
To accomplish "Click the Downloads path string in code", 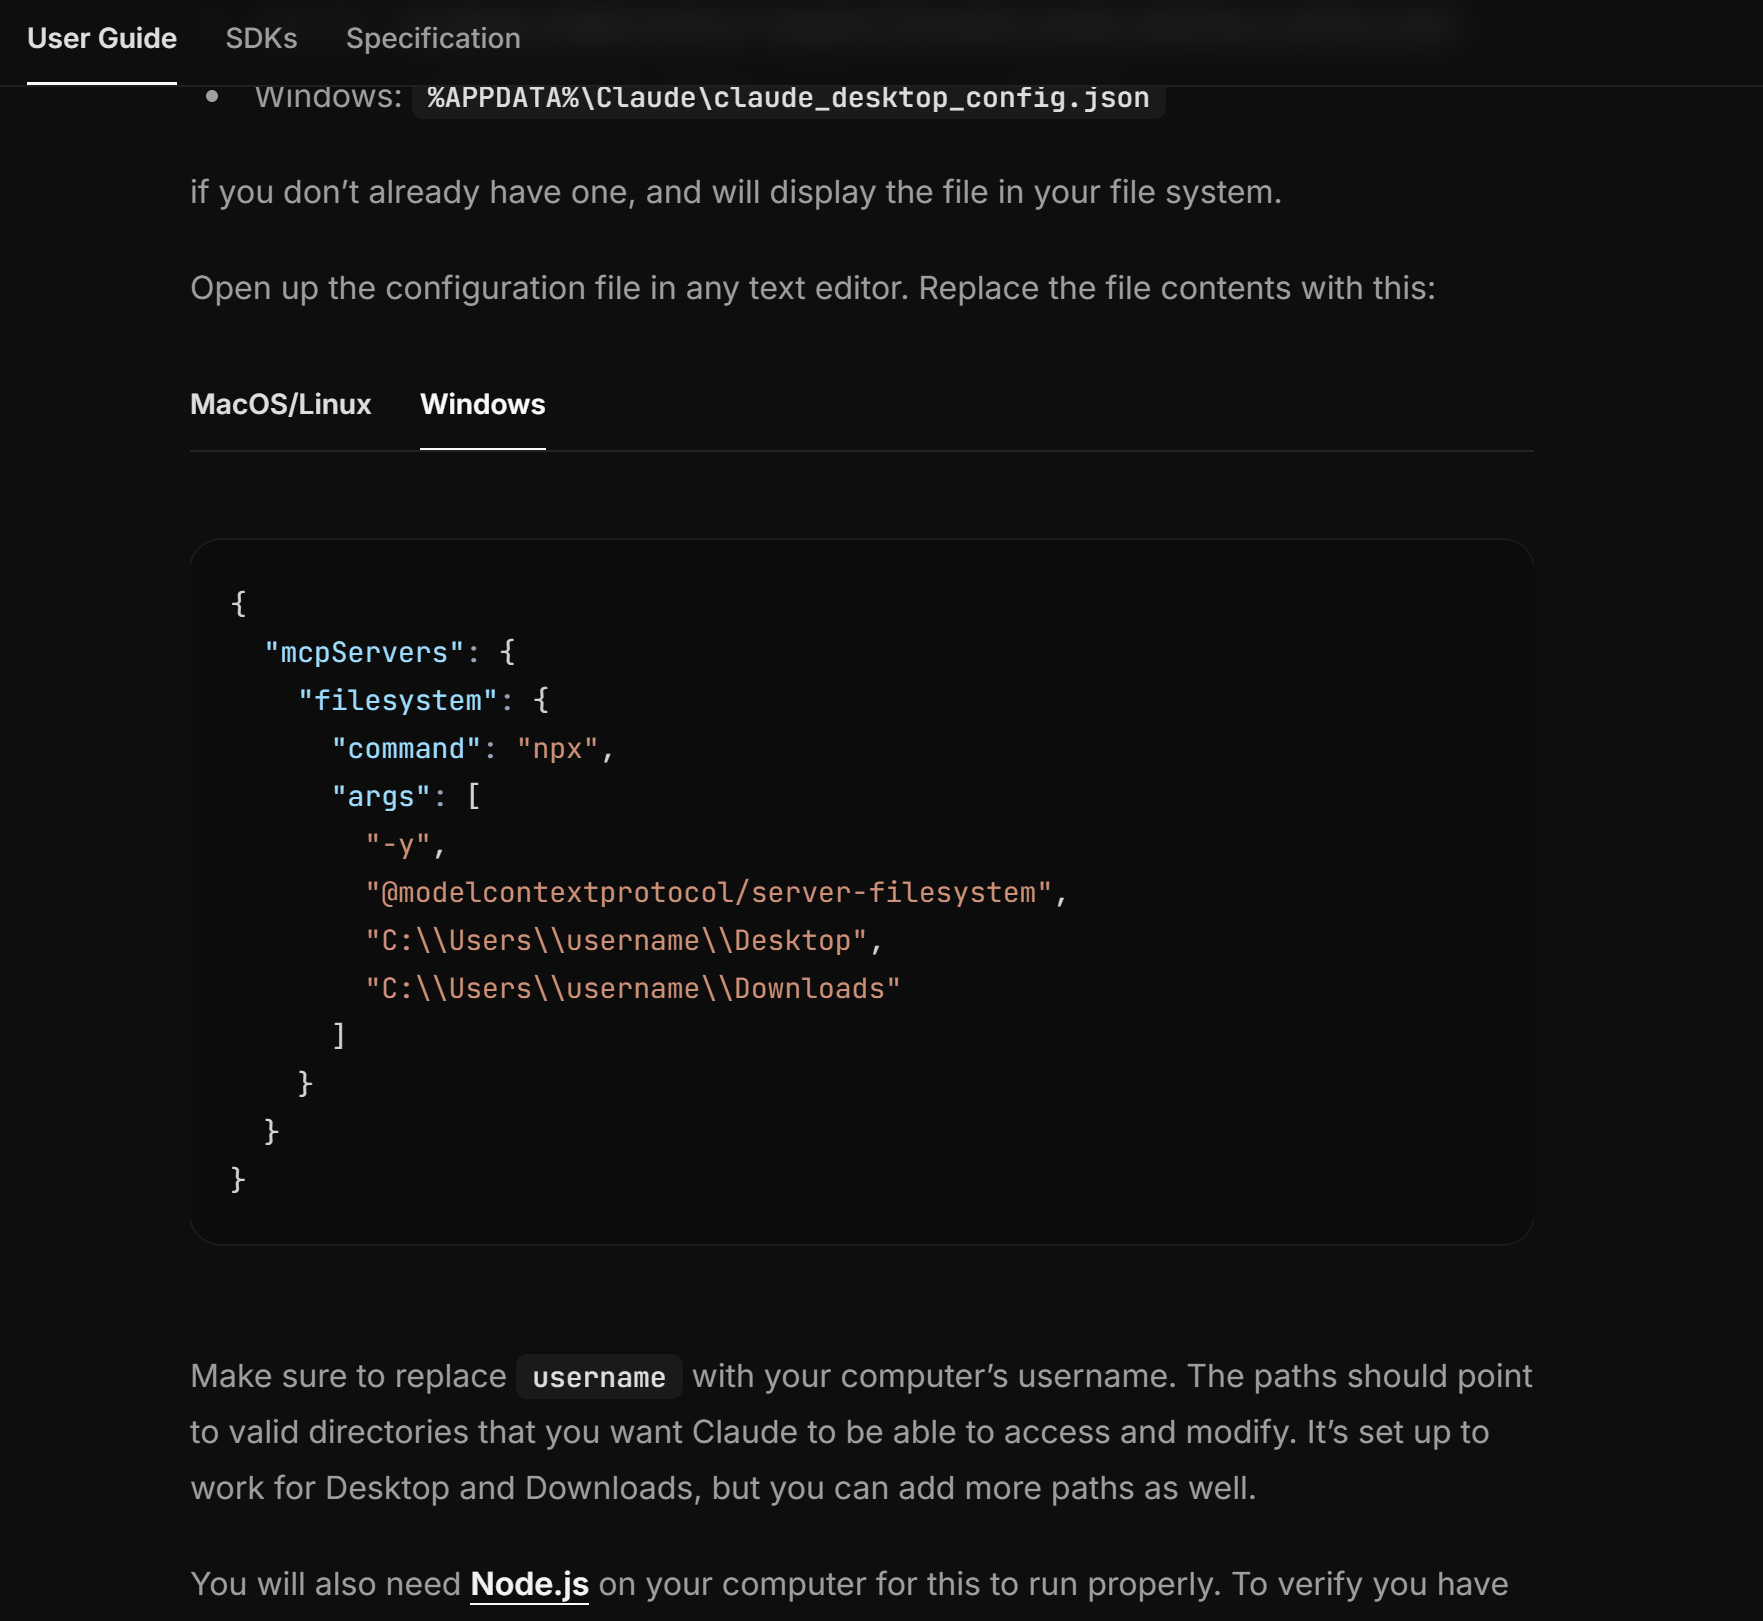I will [633, 988].
